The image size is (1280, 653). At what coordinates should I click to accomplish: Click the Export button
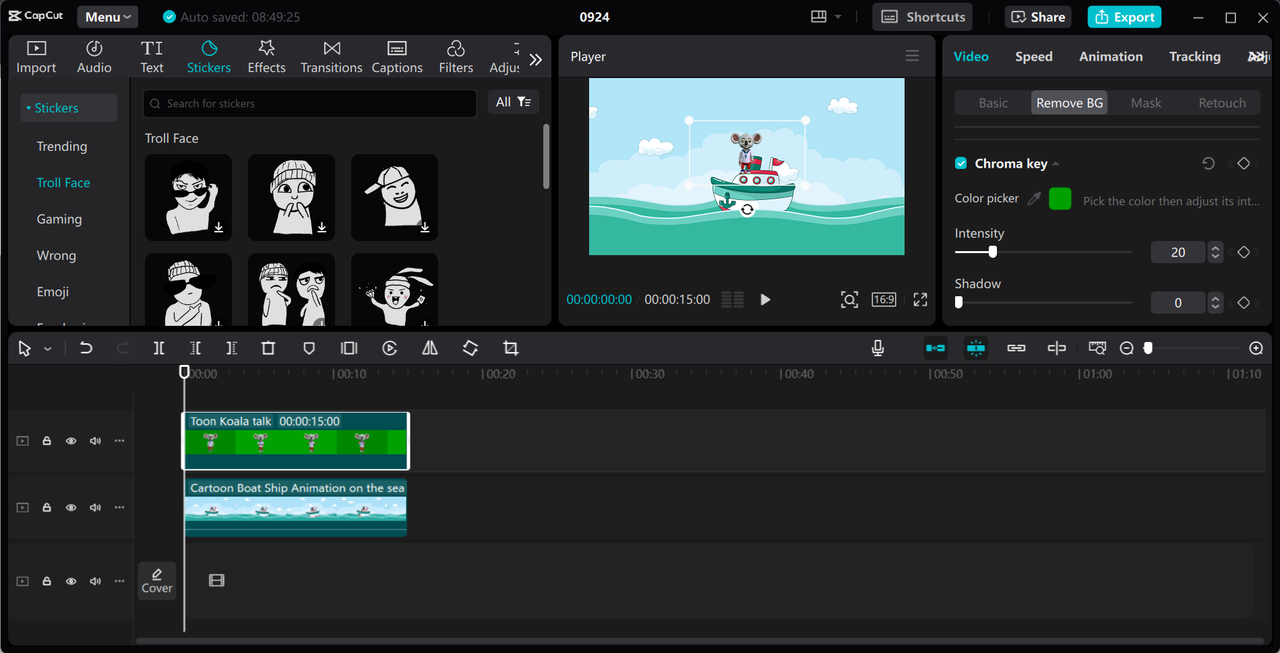point(1124,17)
